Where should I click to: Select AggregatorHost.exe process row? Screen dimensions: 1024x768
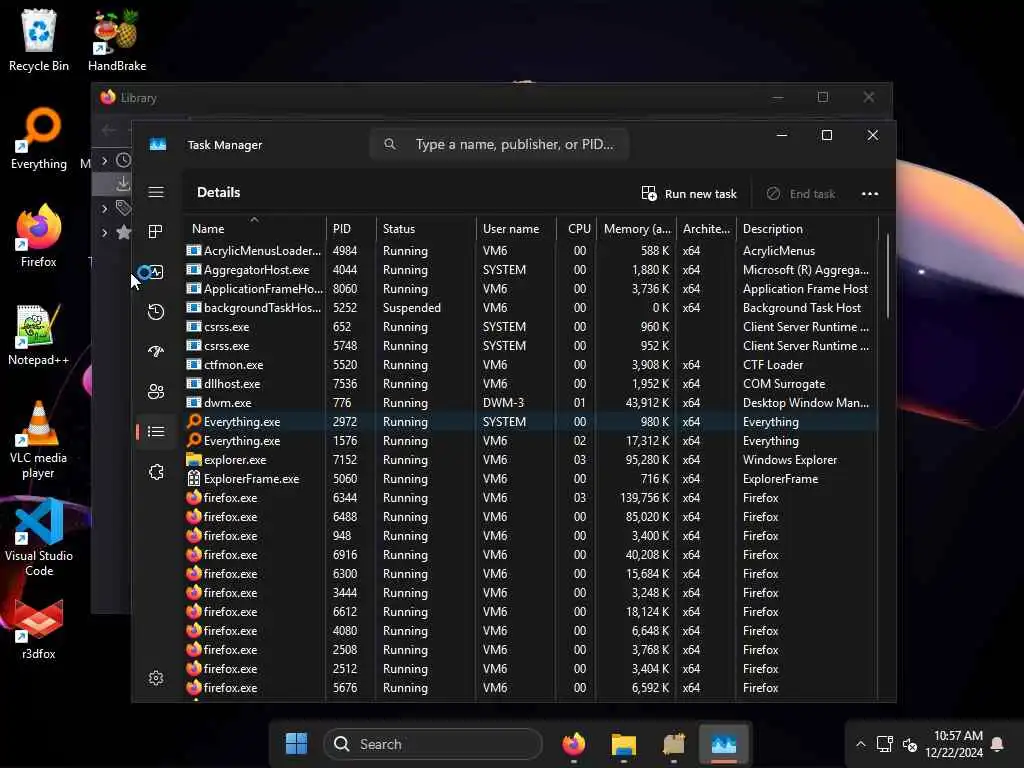530,270
